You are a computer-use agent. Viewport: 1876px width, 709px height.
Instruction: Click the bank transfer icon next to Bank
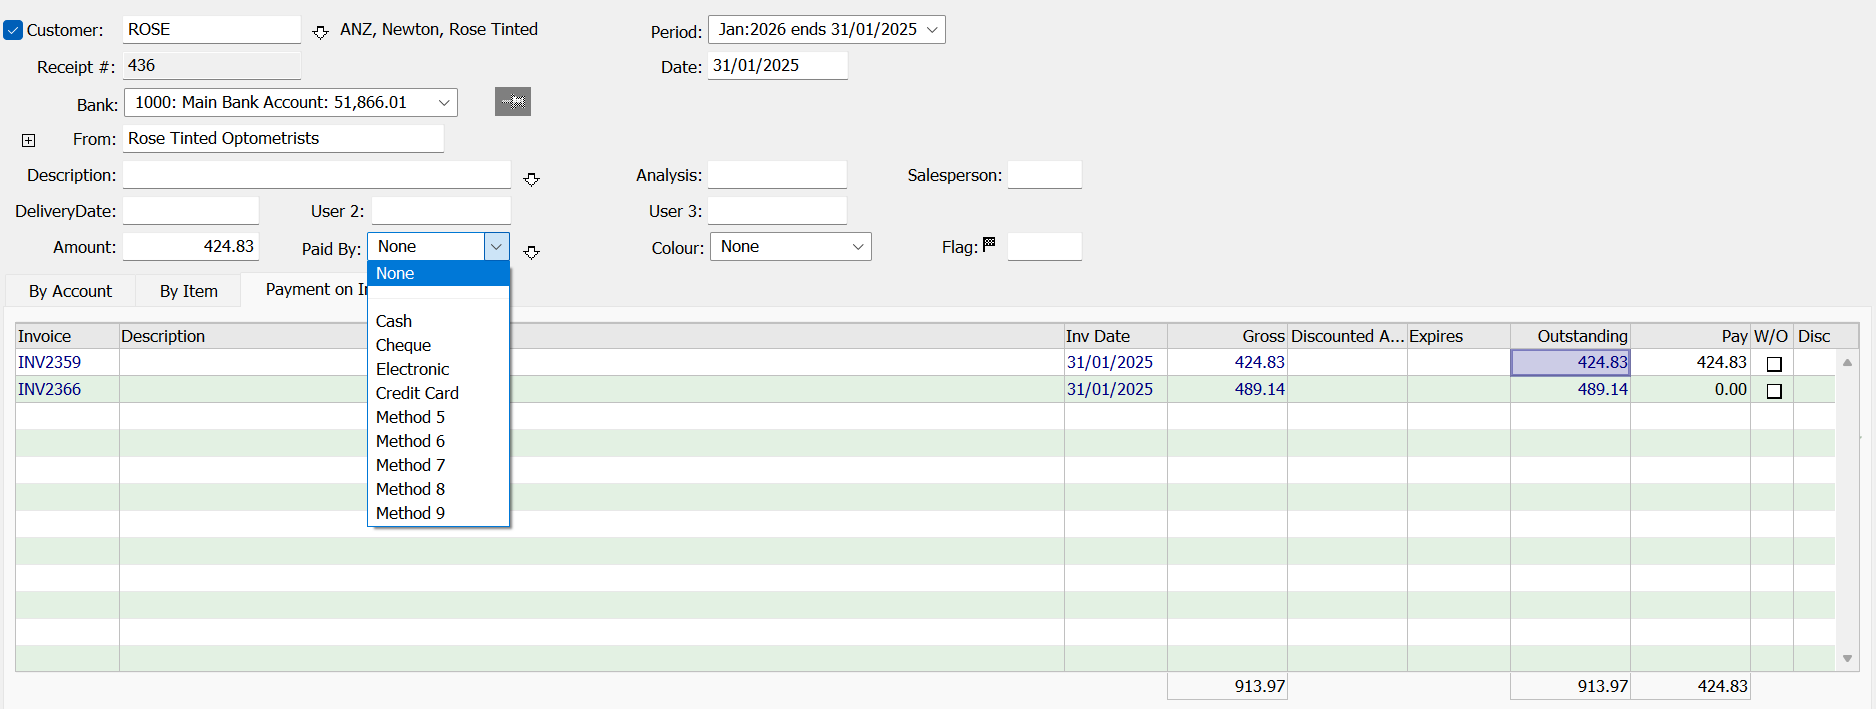pos(513,101)
